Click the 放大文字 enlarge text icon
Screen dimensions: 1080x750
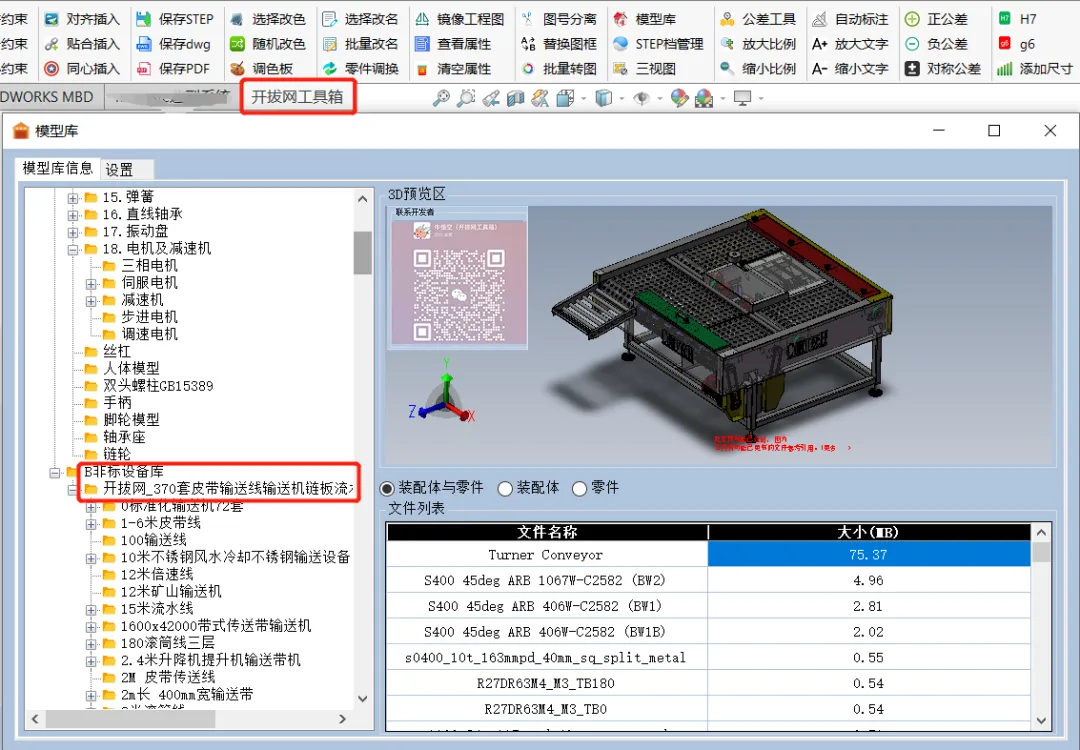tap(820, 44)
